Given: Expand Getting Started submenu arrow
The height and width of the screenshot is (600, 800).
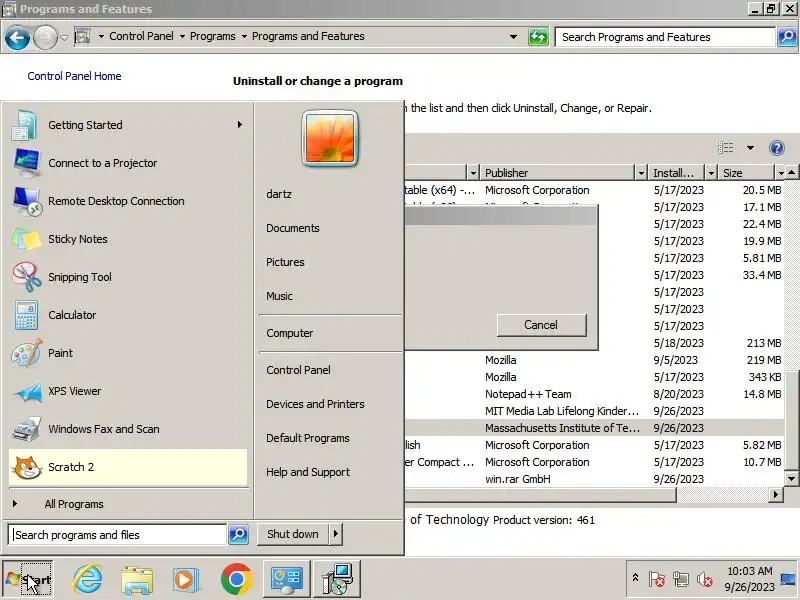Looking at the screenshot, I should click(240, 125).
